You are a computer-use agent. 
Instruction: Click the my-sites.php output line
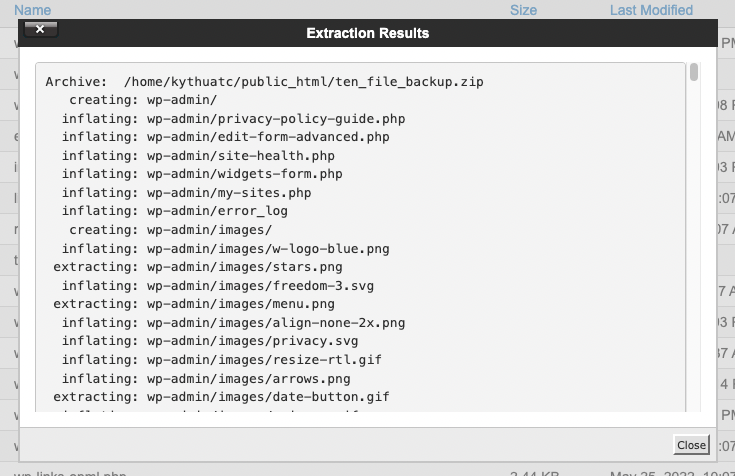(x=187, y=193)
